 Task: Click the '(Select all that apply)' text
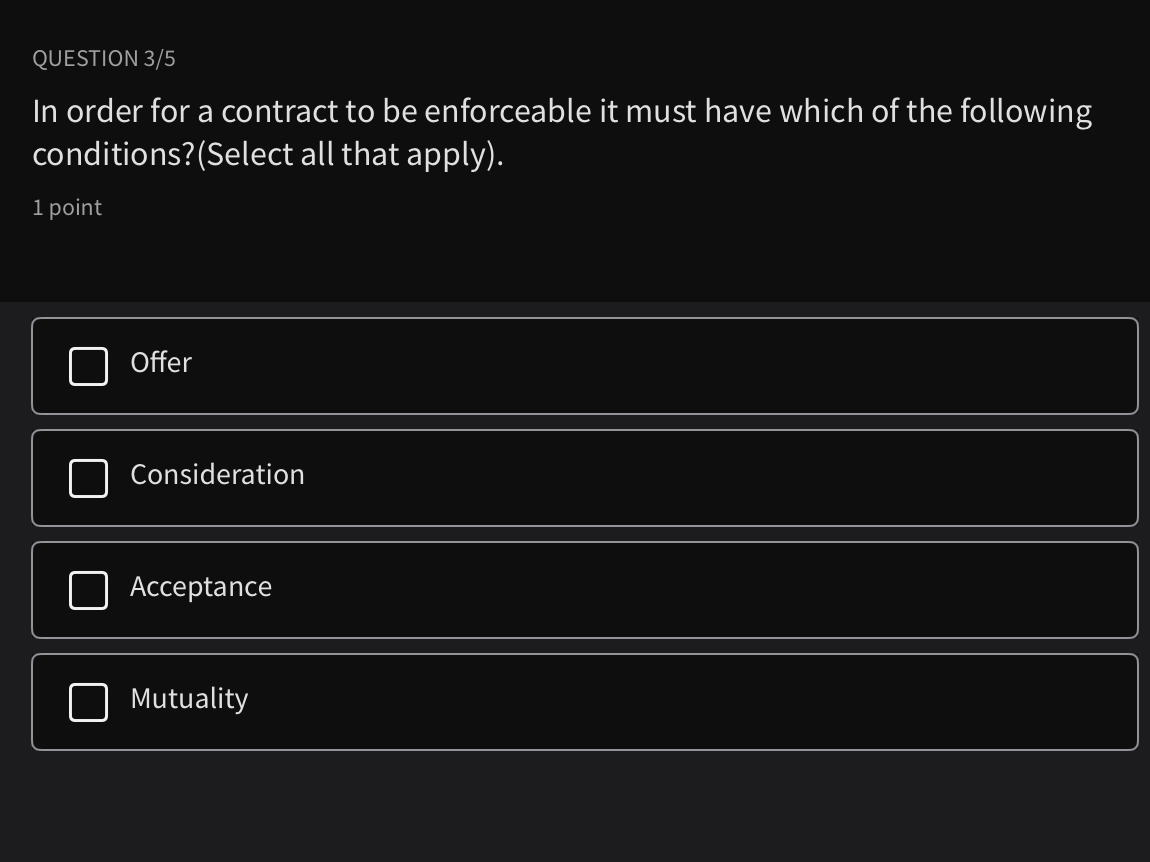(x=350, y=155)
